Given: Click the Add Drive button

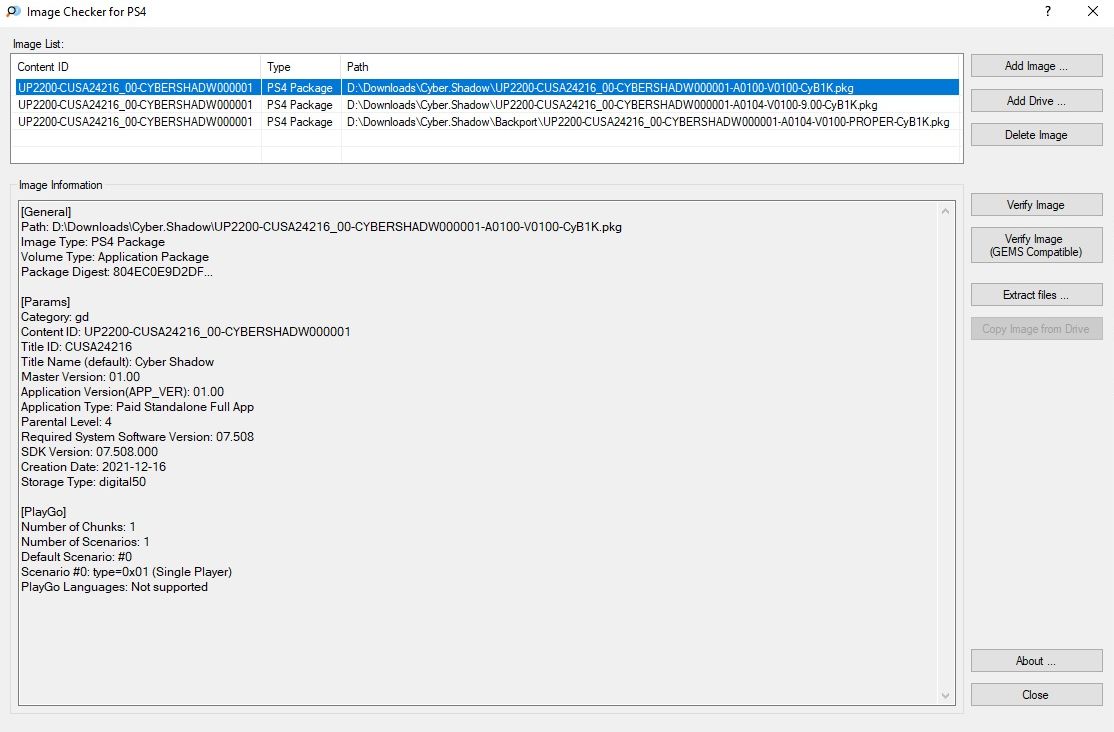Looking at the screenshot, I should (x=1036, y=101).
